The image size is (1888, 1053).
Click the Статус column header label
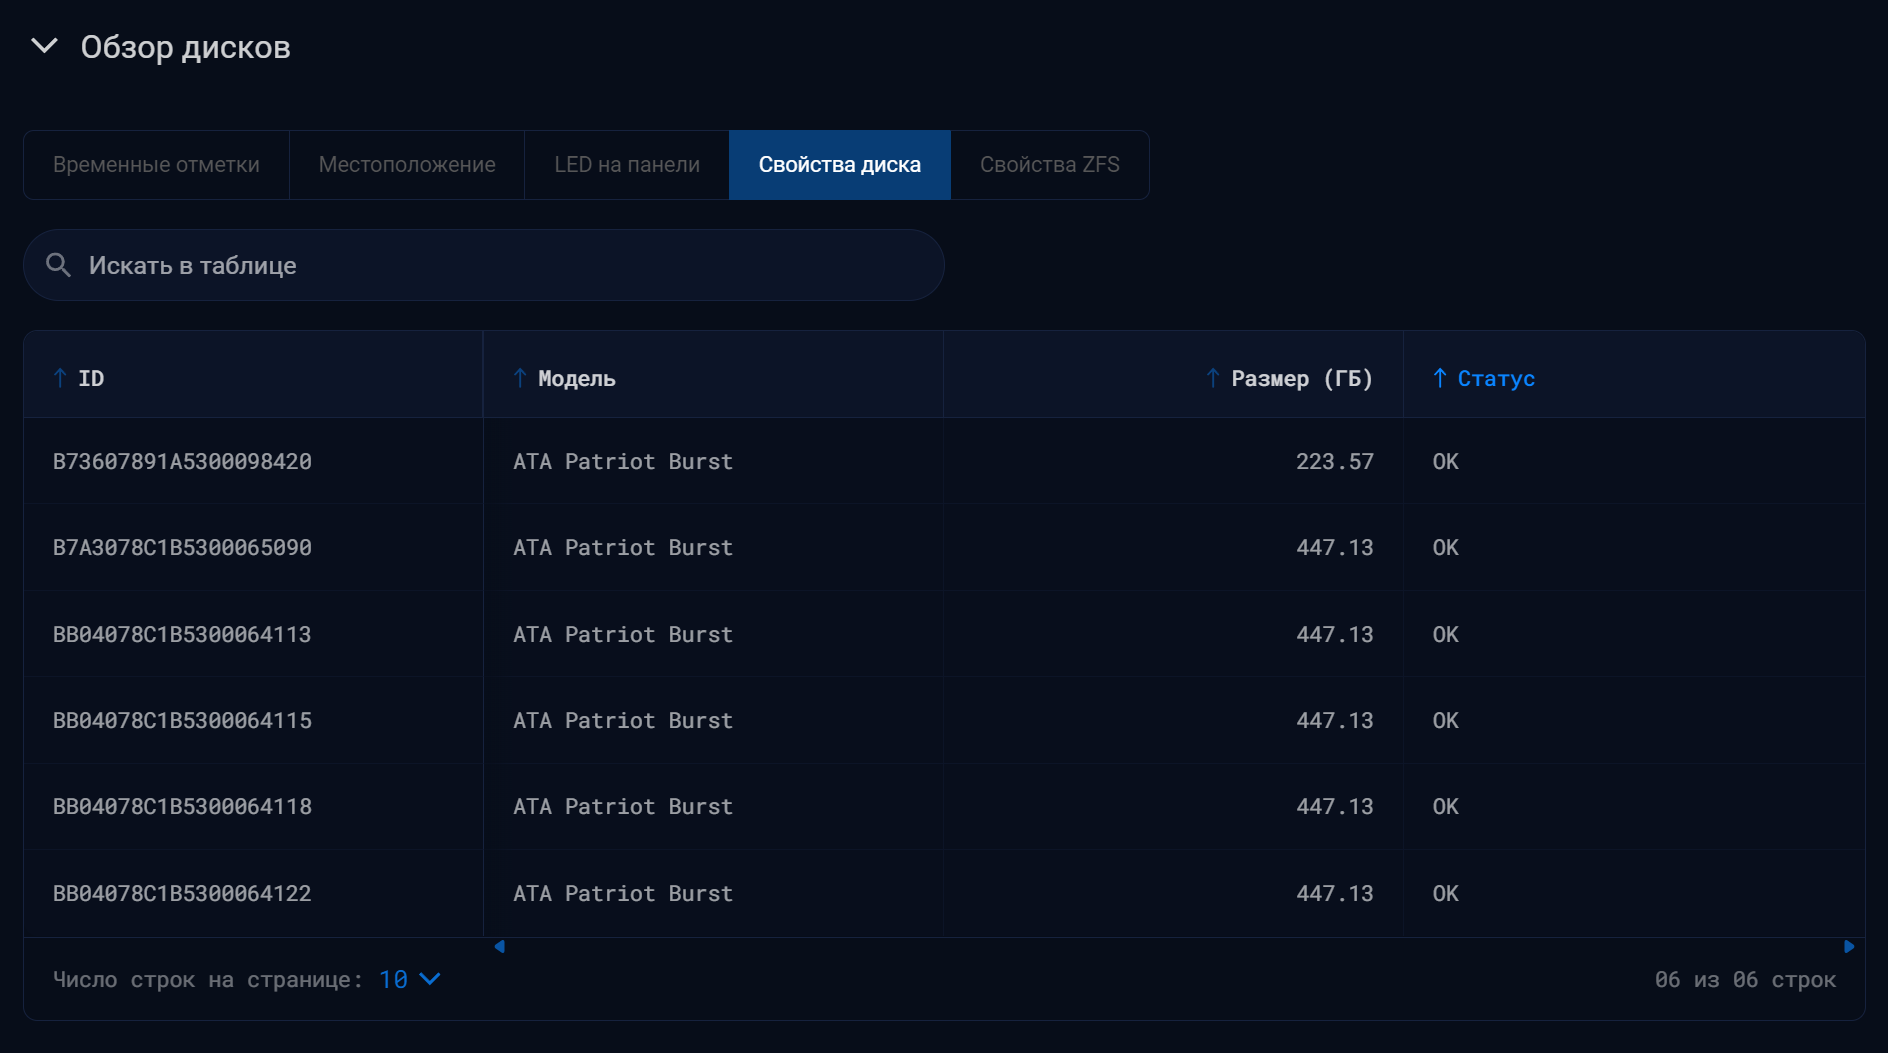pos(1496,378)
